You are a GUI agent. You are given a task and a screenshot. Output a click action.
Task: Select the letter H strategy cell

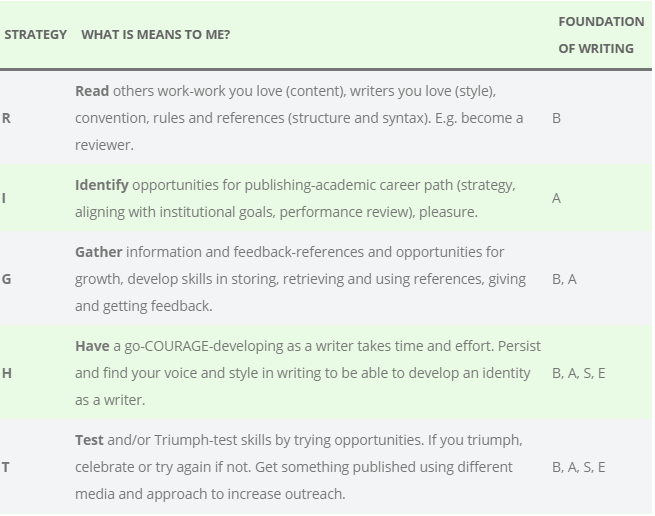(x=7, y=373)
